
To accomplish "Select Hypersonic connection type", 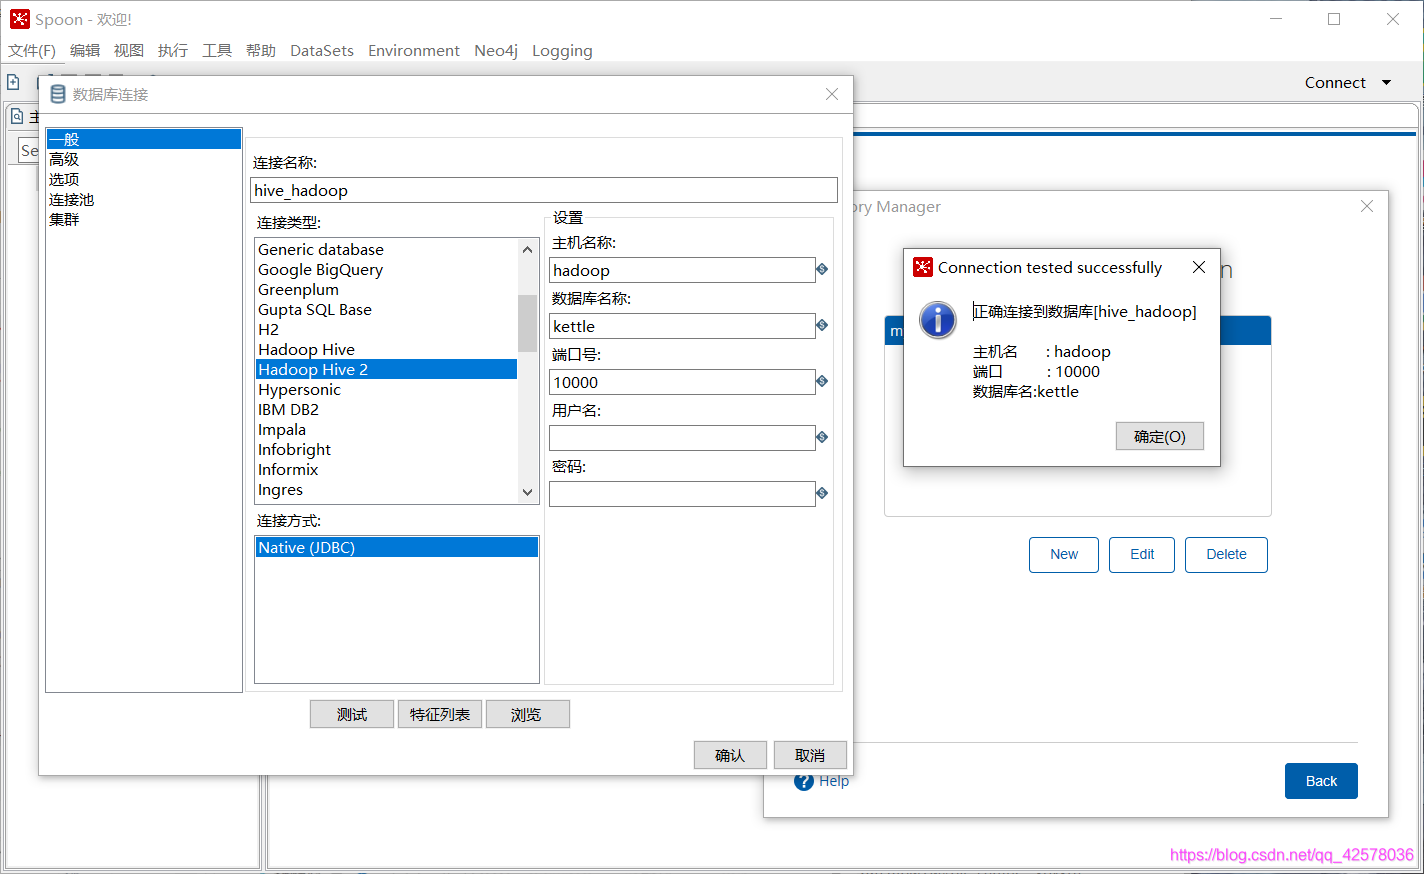I will click(387, 389).
